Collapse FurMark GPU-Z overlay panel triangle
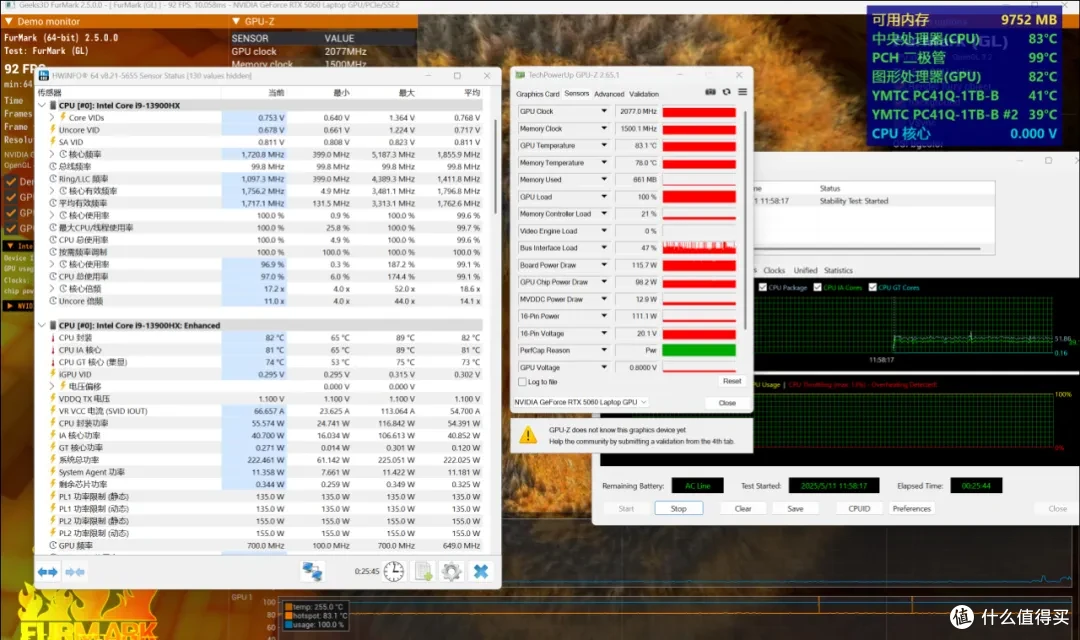This screenshot has width=1080, height=640. [236, 21]
